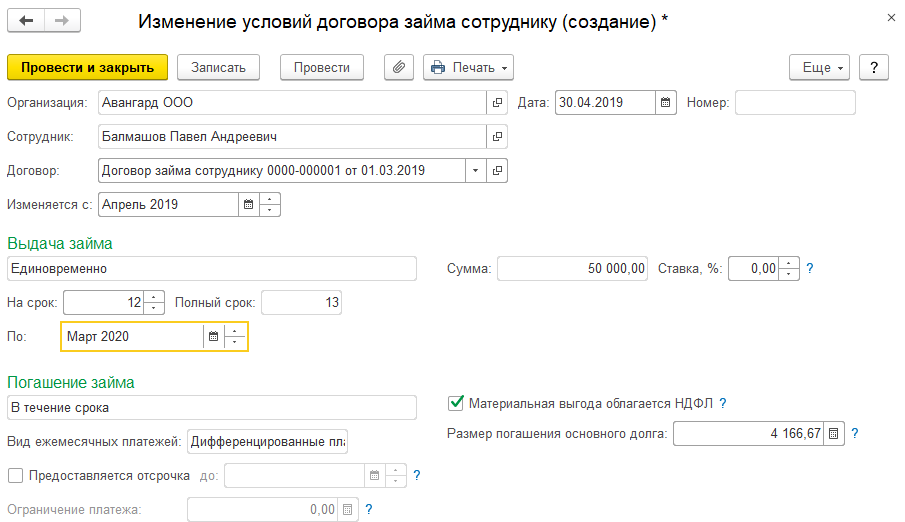The width and height of the screenshot is (905, 522).
Task: Click the back navigation arrow
Action: coord(25,21)
